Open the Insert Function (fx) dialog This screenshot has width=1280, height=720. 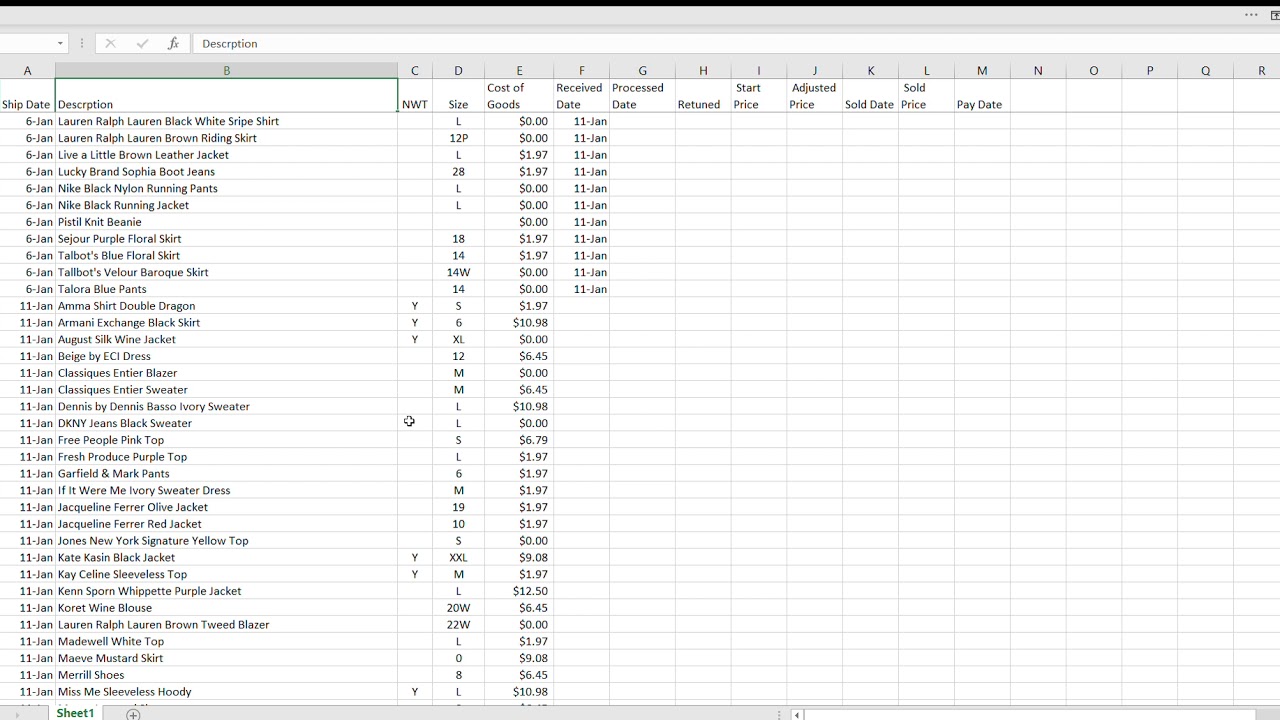174,44
